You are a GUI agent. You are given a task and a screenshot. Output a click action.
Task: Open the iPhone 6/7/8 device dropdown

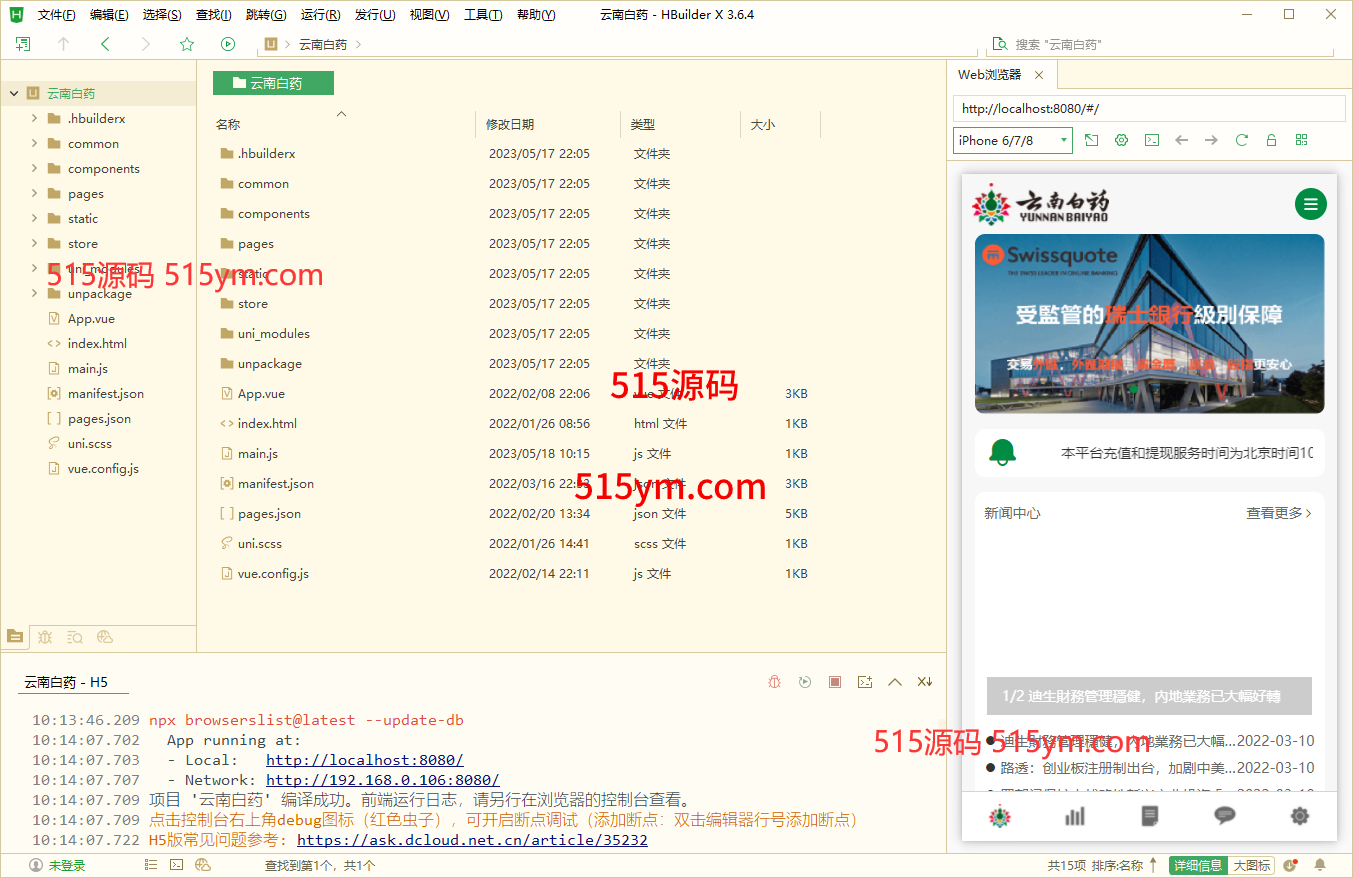pos(1012,141)
